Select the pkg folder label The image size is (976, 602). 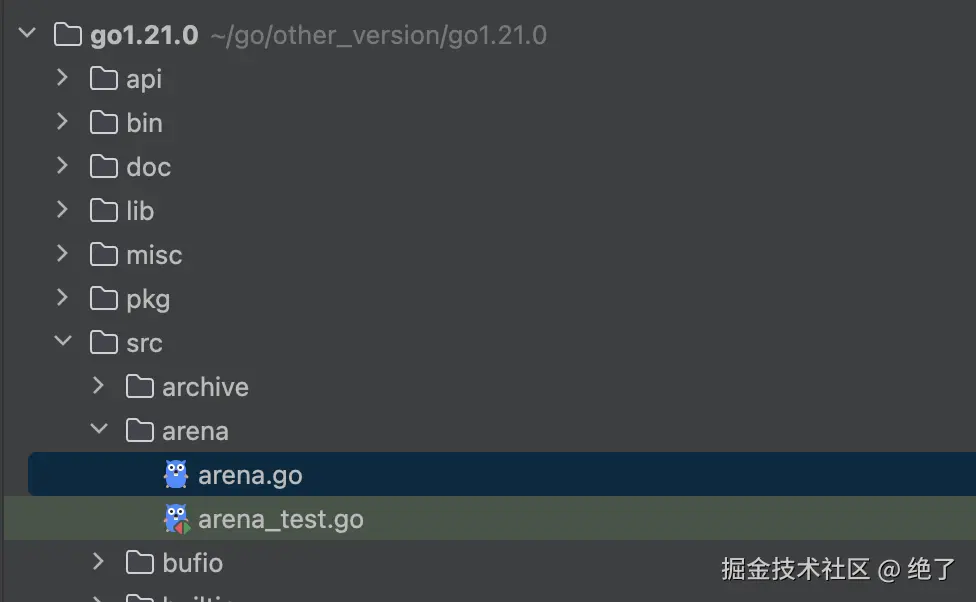(148, 299)
